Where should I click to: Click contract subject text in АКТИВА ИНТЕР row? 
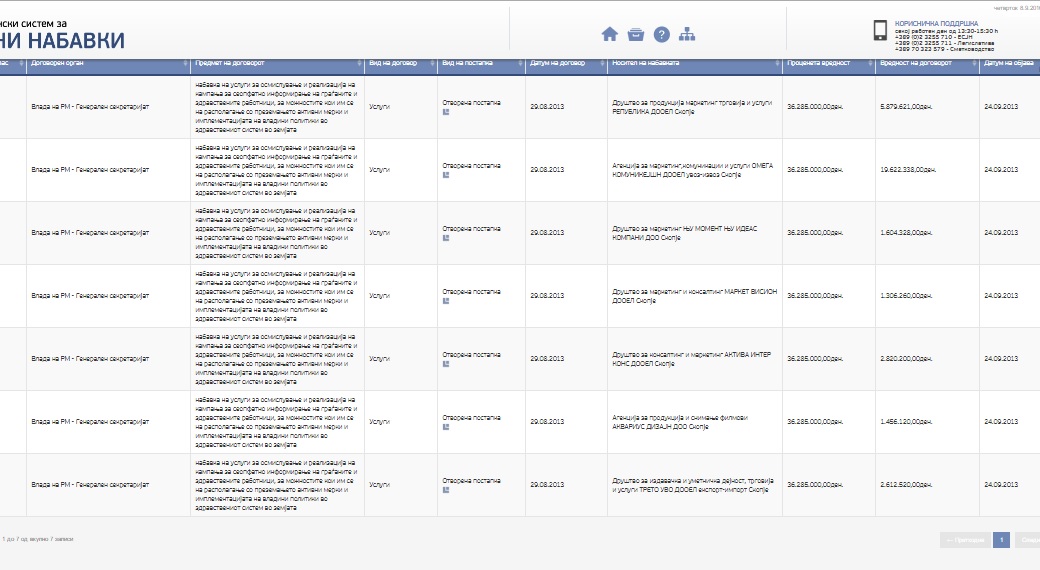(x=277, y=359)
